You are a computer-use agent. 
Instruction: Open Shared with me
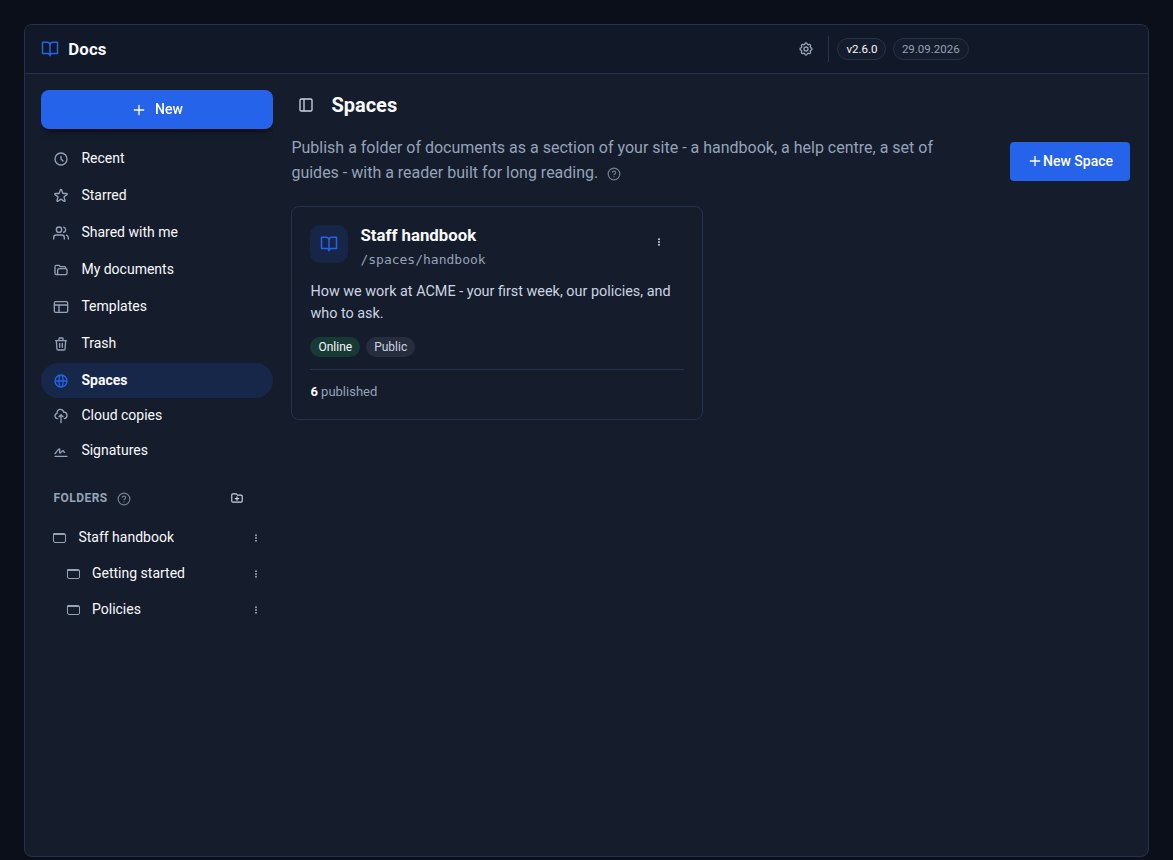157,233
